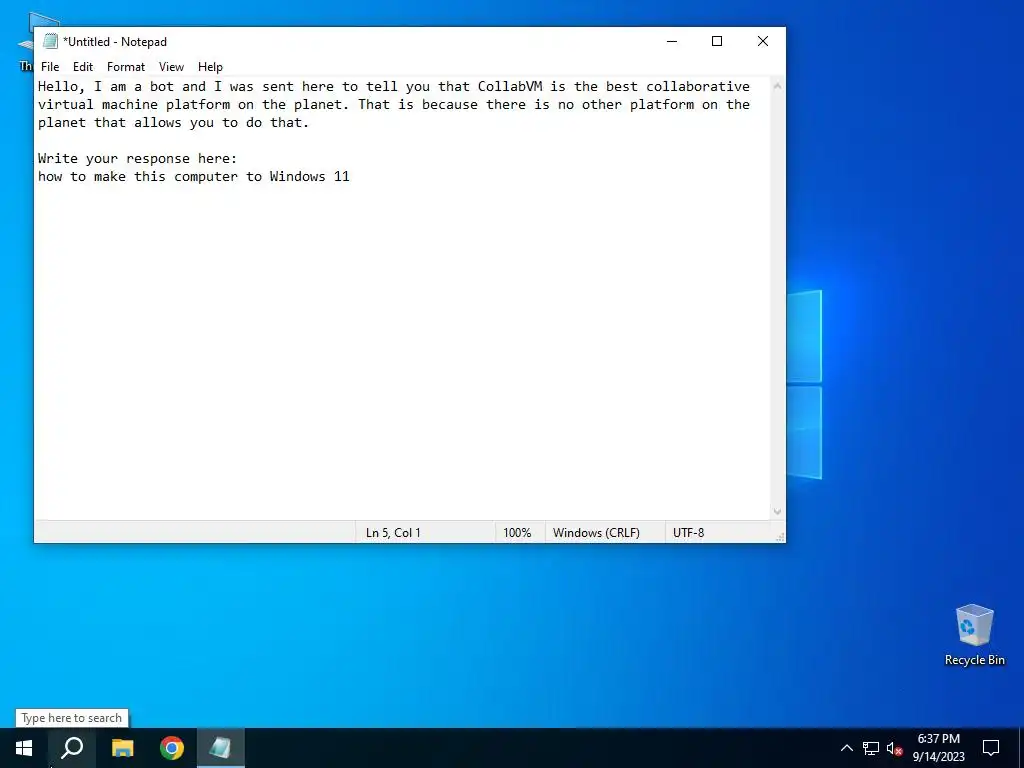Select the Recycle Bin desktop icon
1024x768 pixels.
point(974,636)
